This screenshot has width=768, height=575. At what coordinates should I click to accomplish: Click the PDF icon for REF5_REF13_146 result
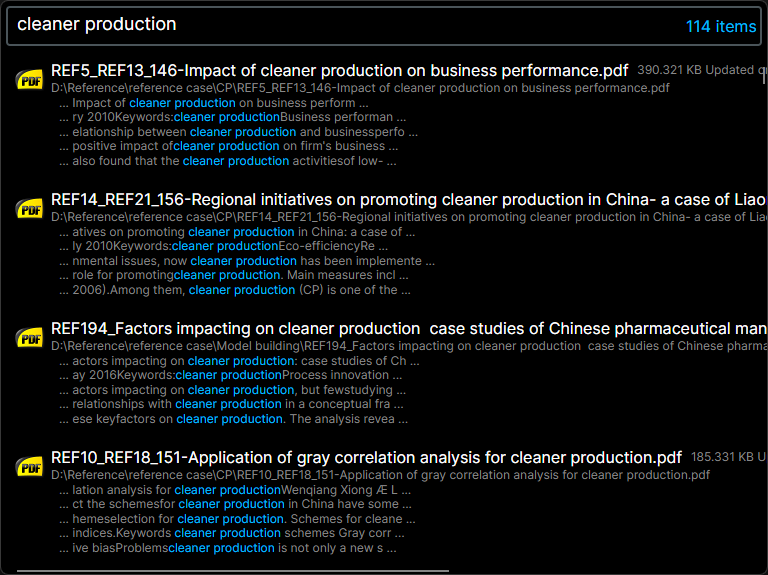(30, 80)
